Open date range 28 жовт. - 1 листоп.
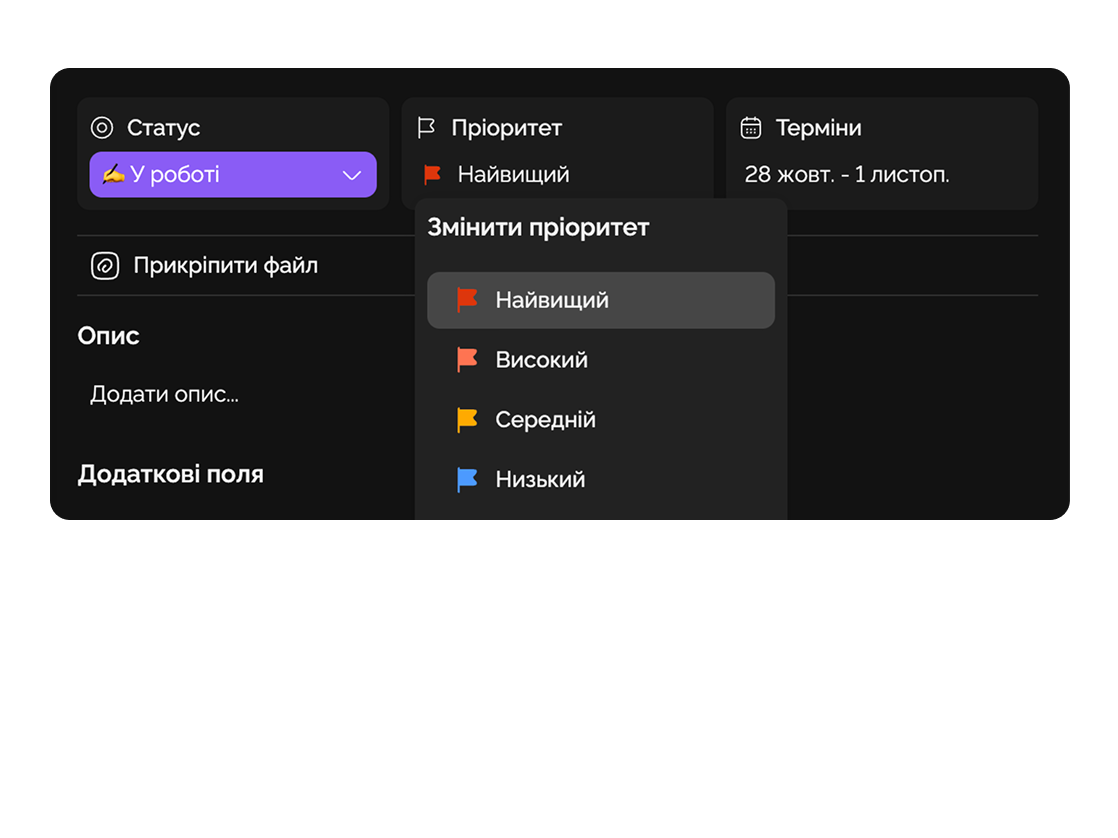 coord(847,175)
